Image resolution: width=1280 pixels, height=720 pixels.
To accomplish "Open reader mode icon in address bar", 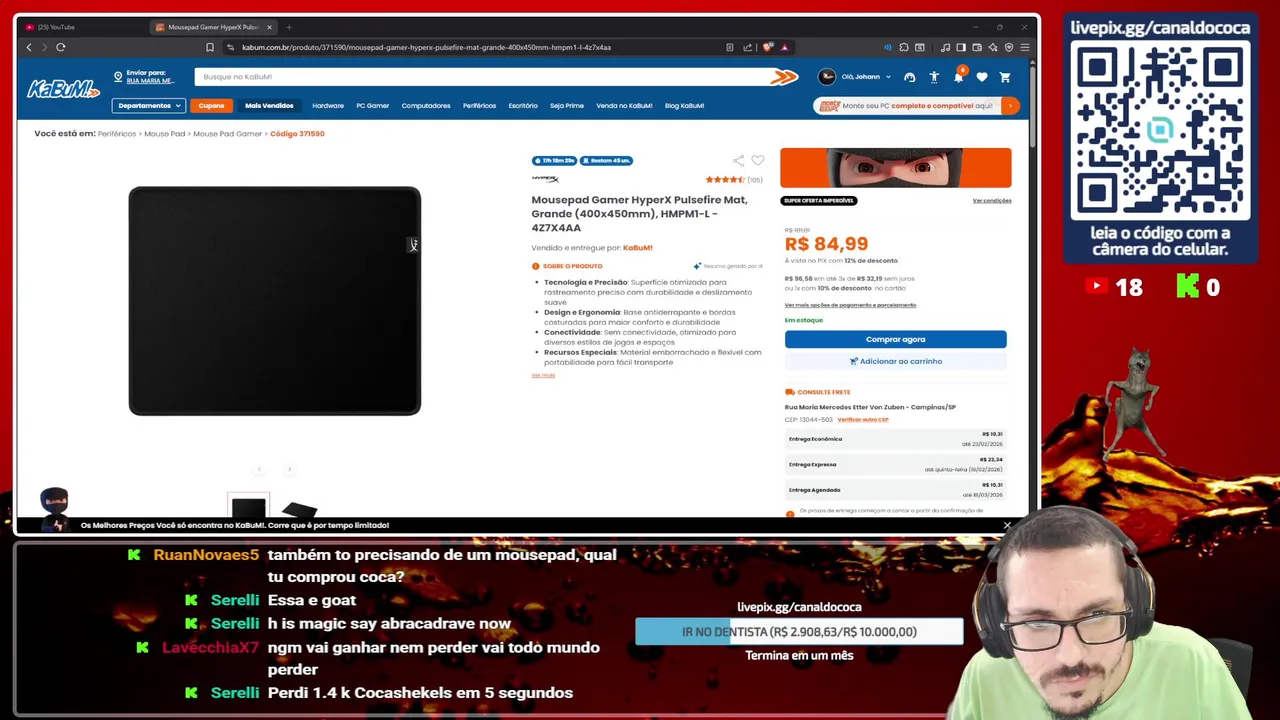I will pos(730,47).
